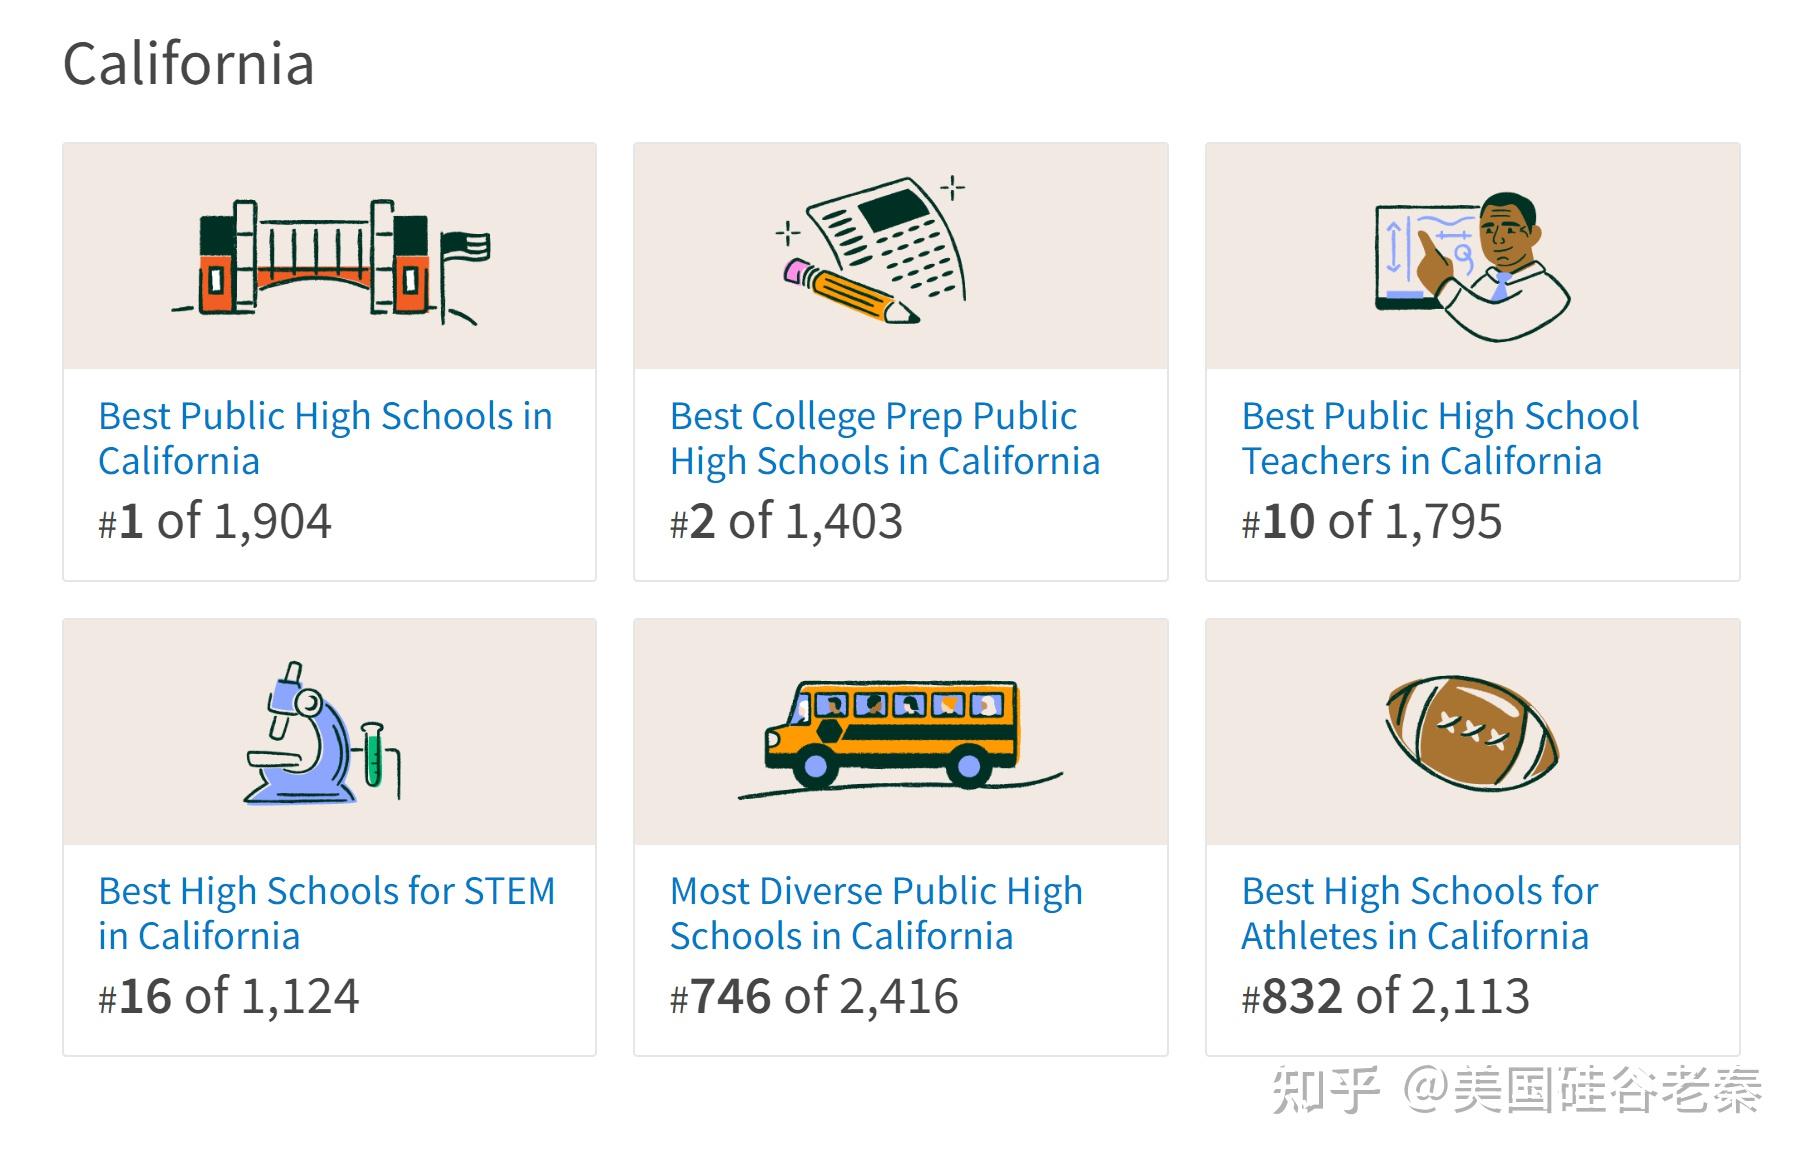Click the California section heading
1808x1162 pixels.
point(189,64)
